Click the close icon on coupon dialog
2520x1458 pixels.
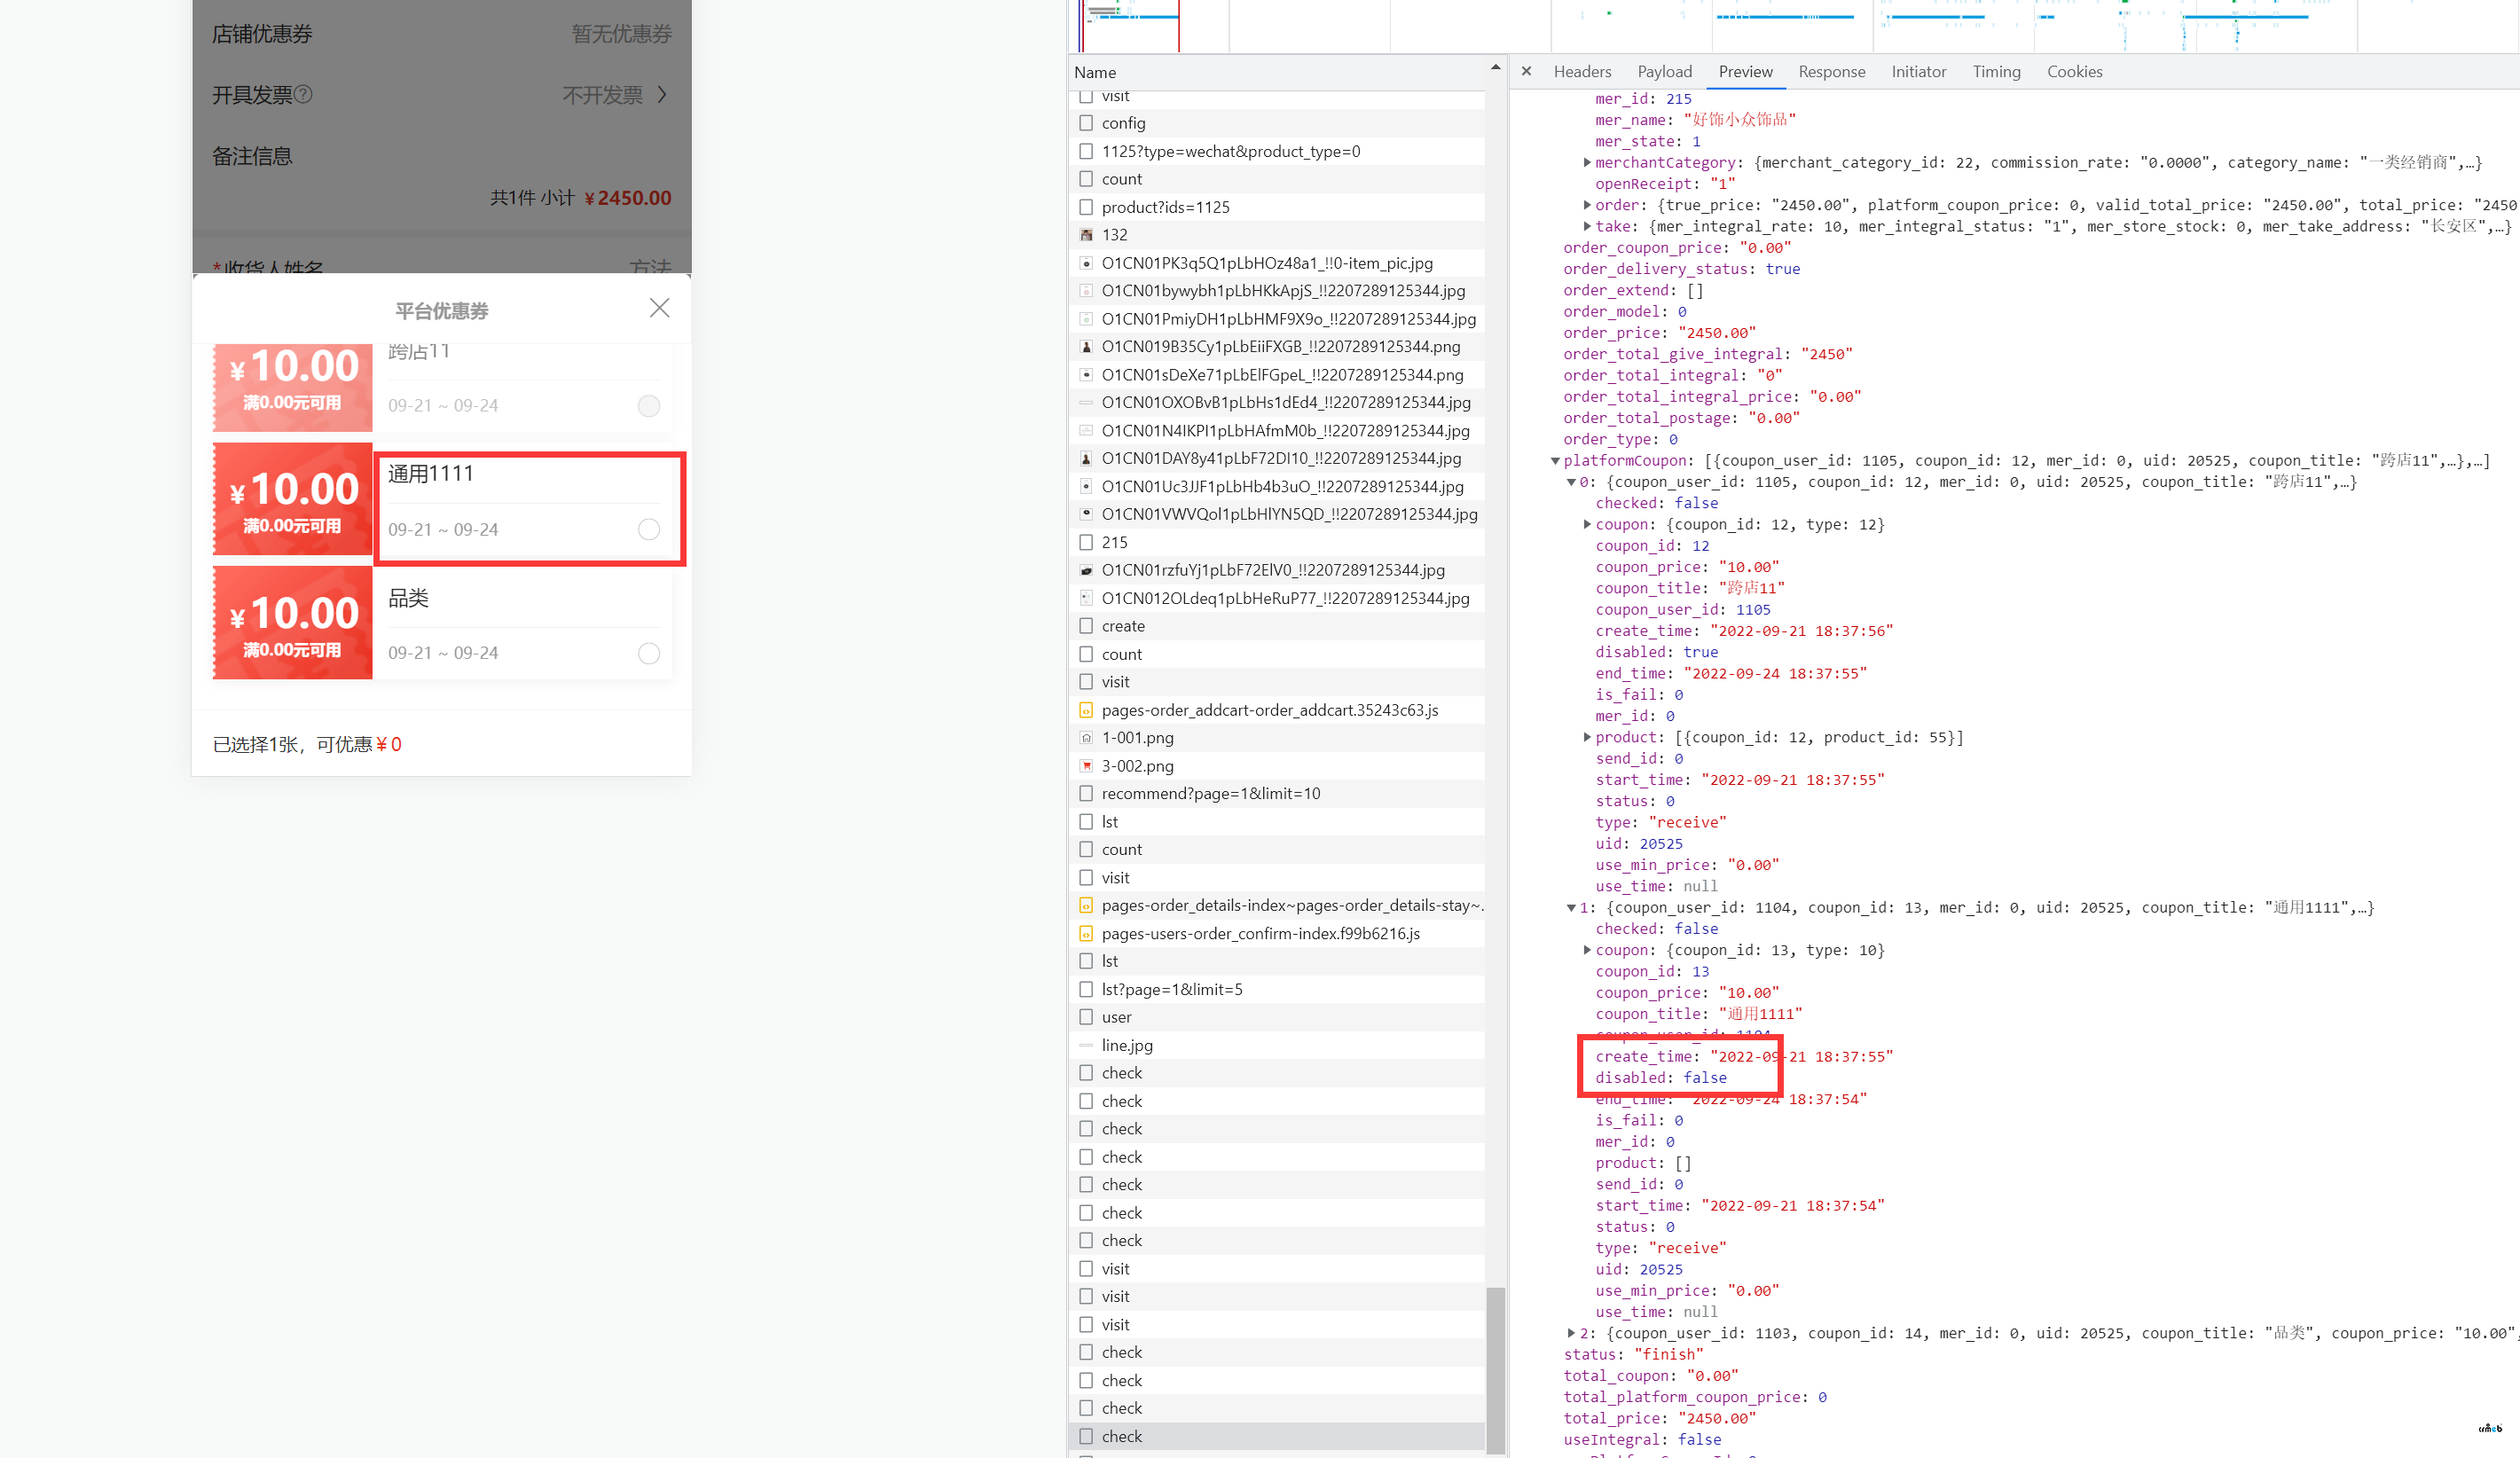coord(660,307)
